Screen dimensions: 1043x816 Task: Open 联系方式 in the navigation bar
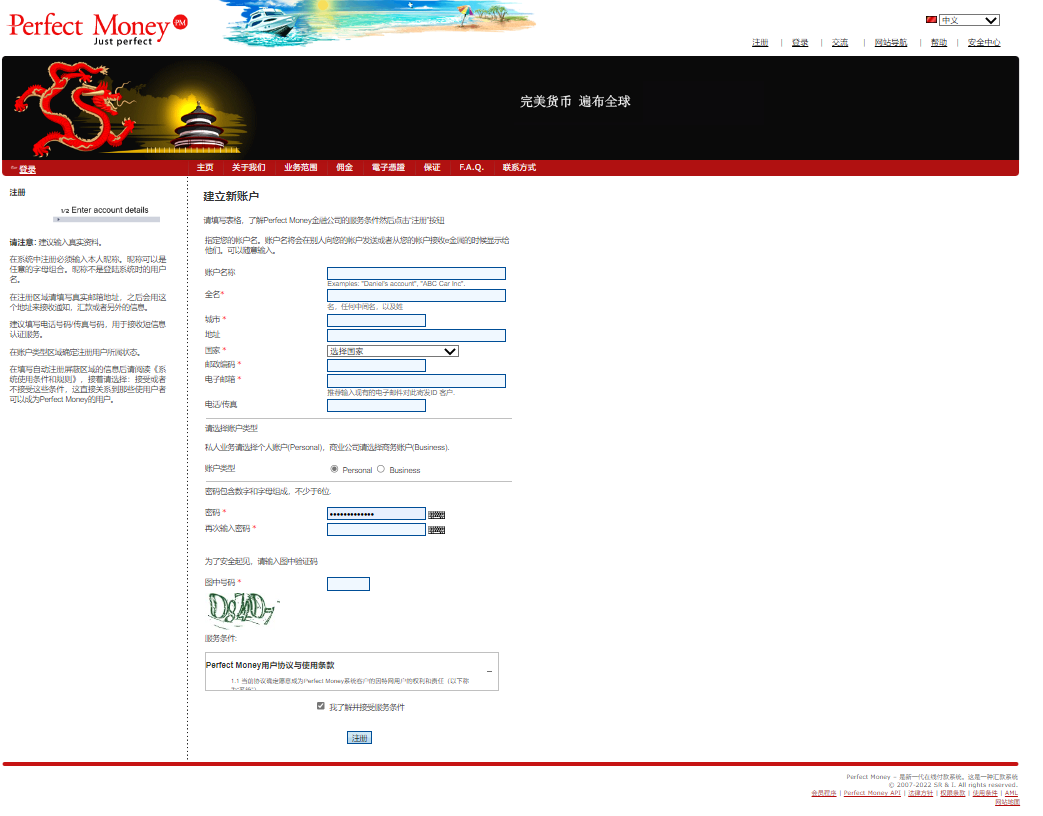coord(520,168)
